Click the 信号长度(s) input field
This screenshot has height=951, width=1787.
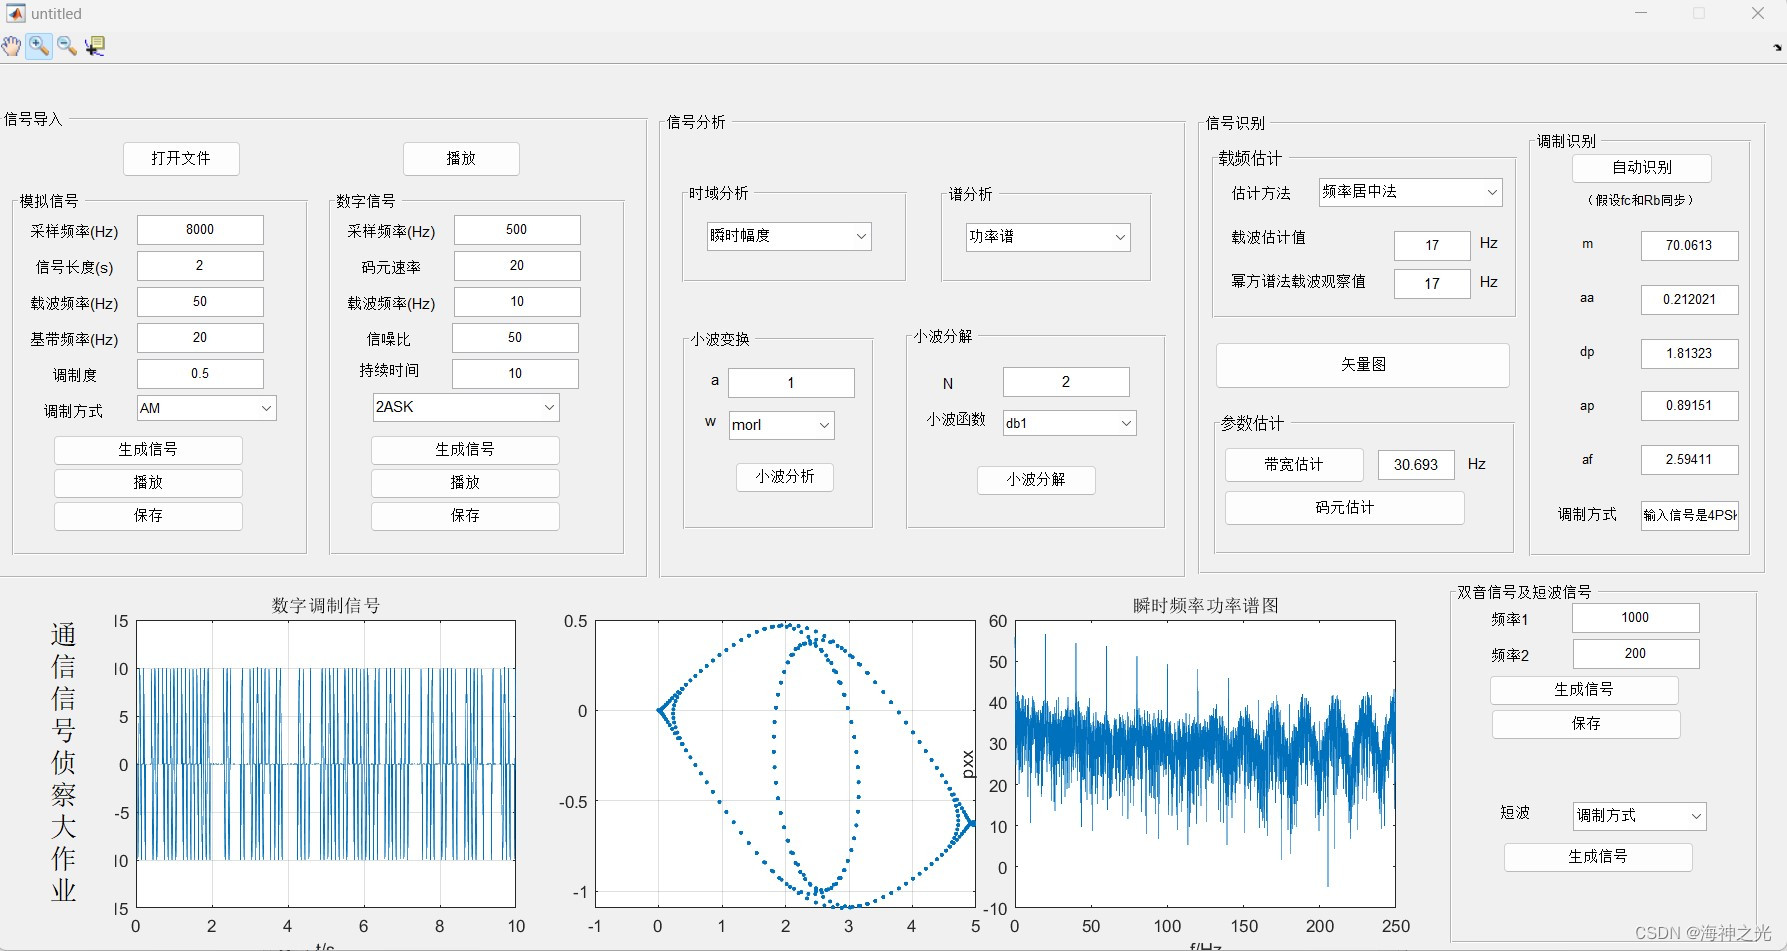(x=200, y=266)
